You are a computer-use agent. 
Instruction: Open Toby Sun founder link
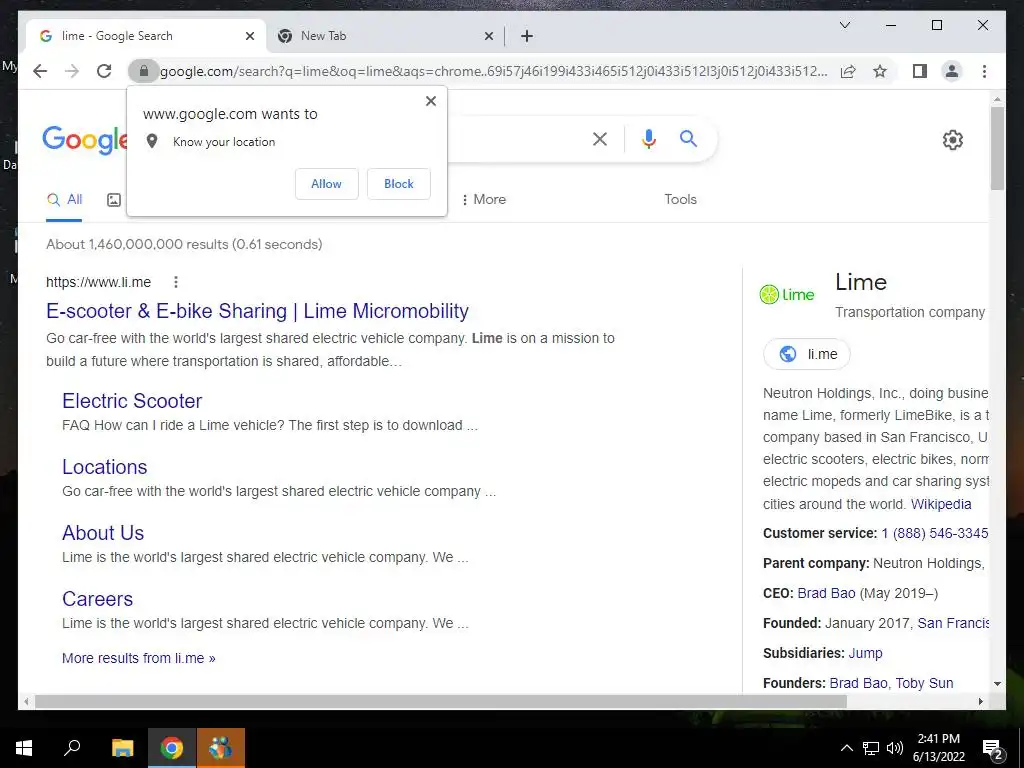[x=924, y=683]
